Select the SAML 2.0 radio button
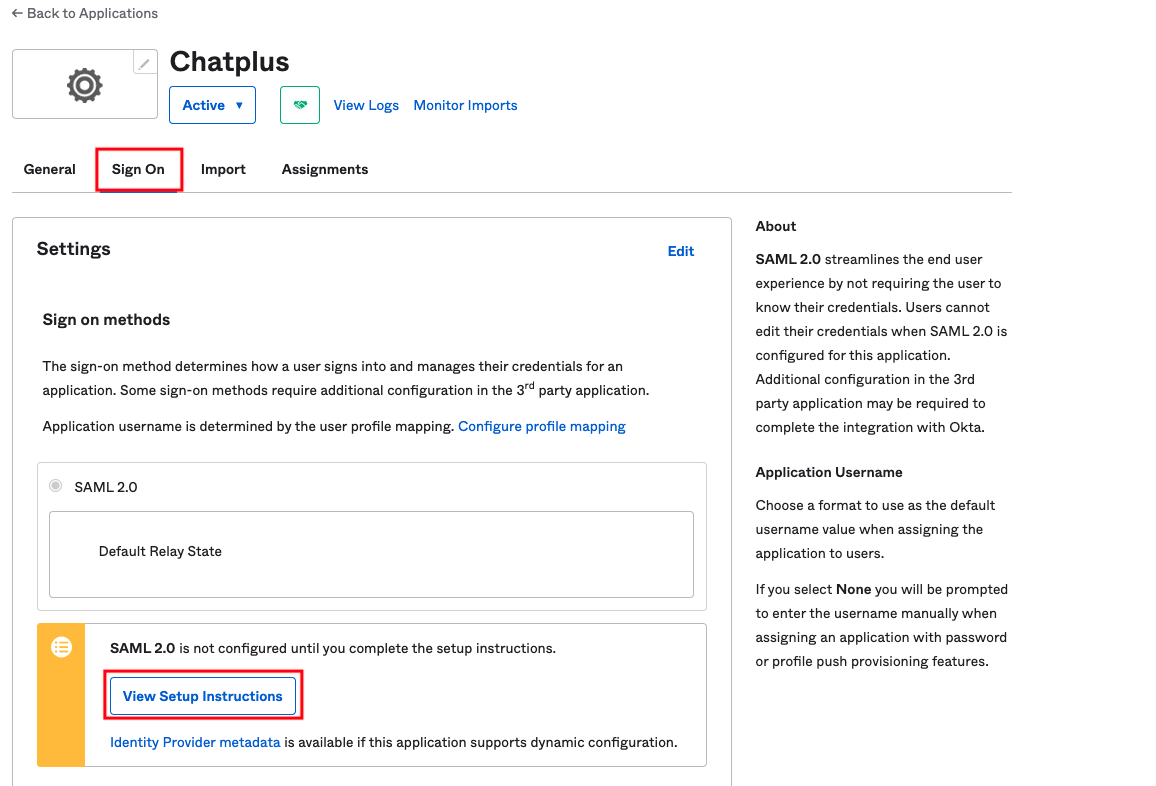 click(x=56, y=486)
